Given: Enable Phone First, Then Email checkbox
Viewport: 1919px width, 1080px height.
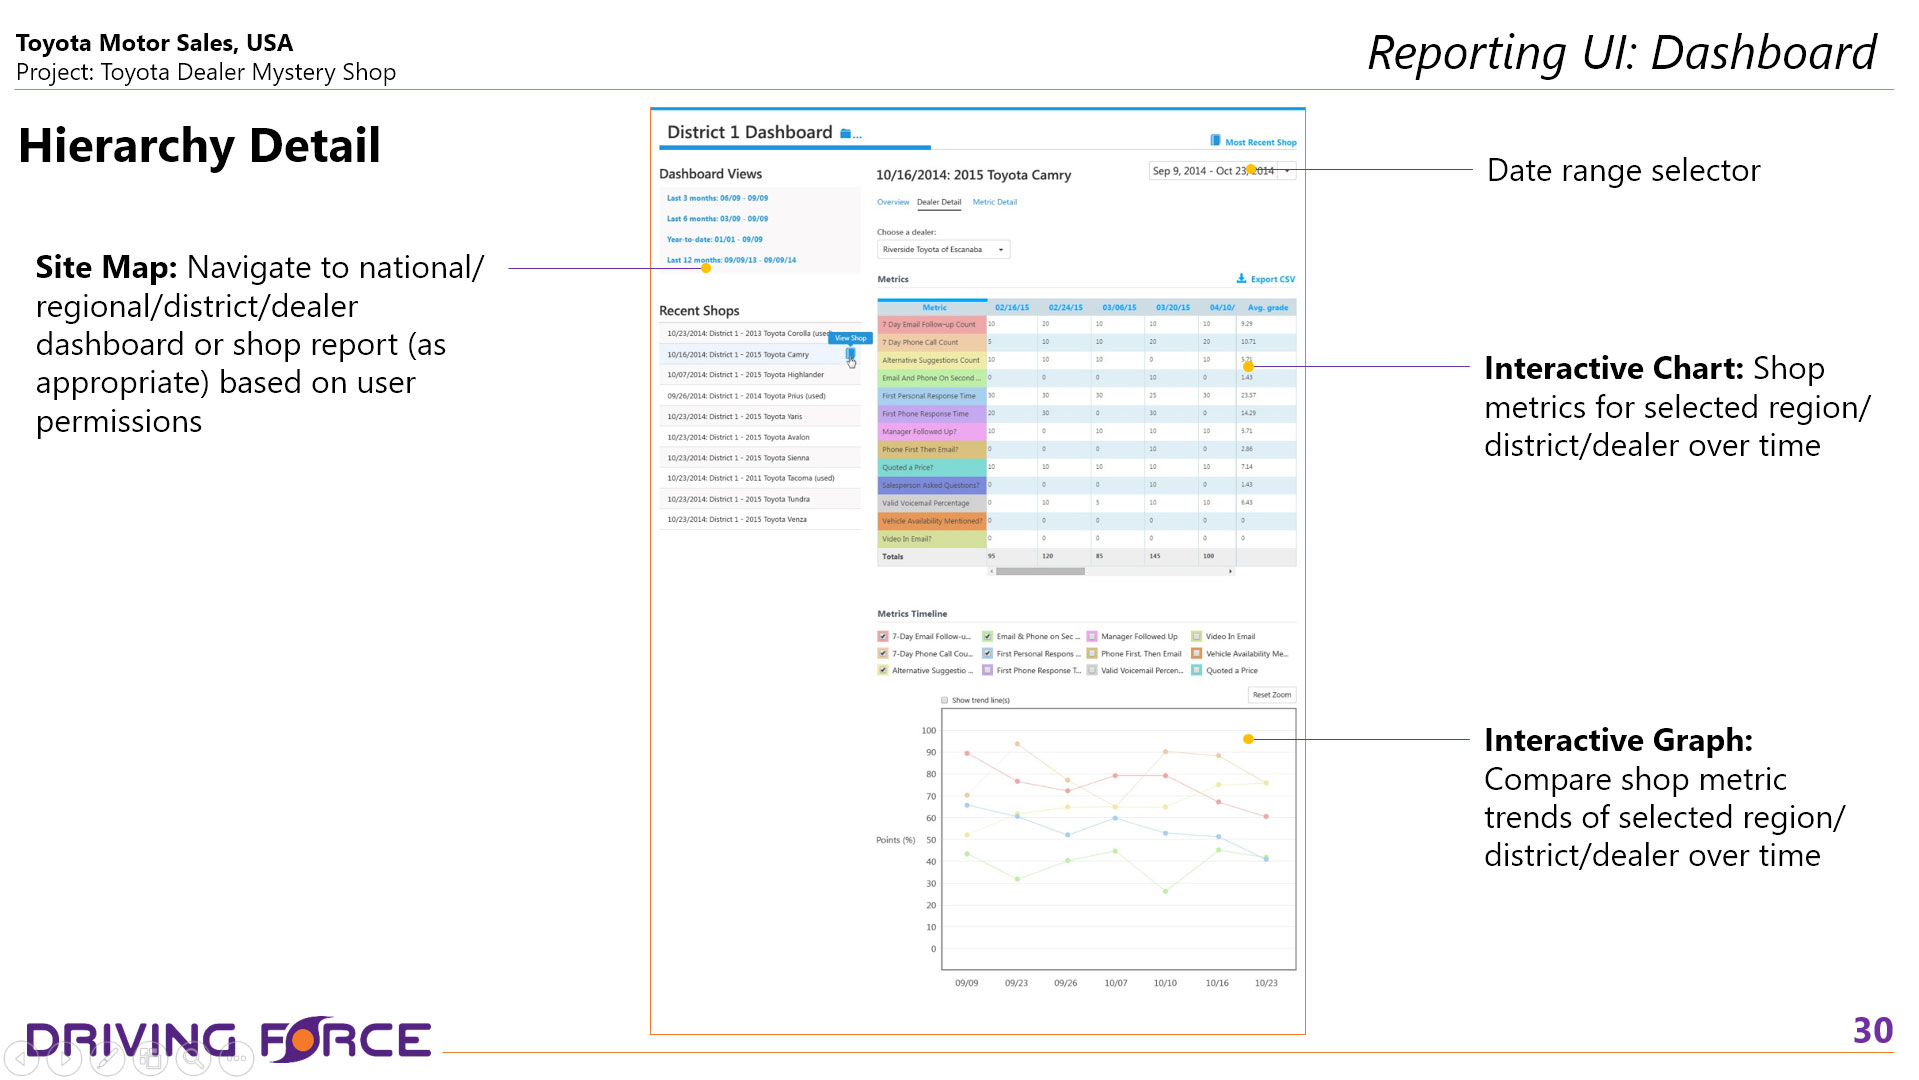Looking at the screenshot, I should (x=1093, y=654).
